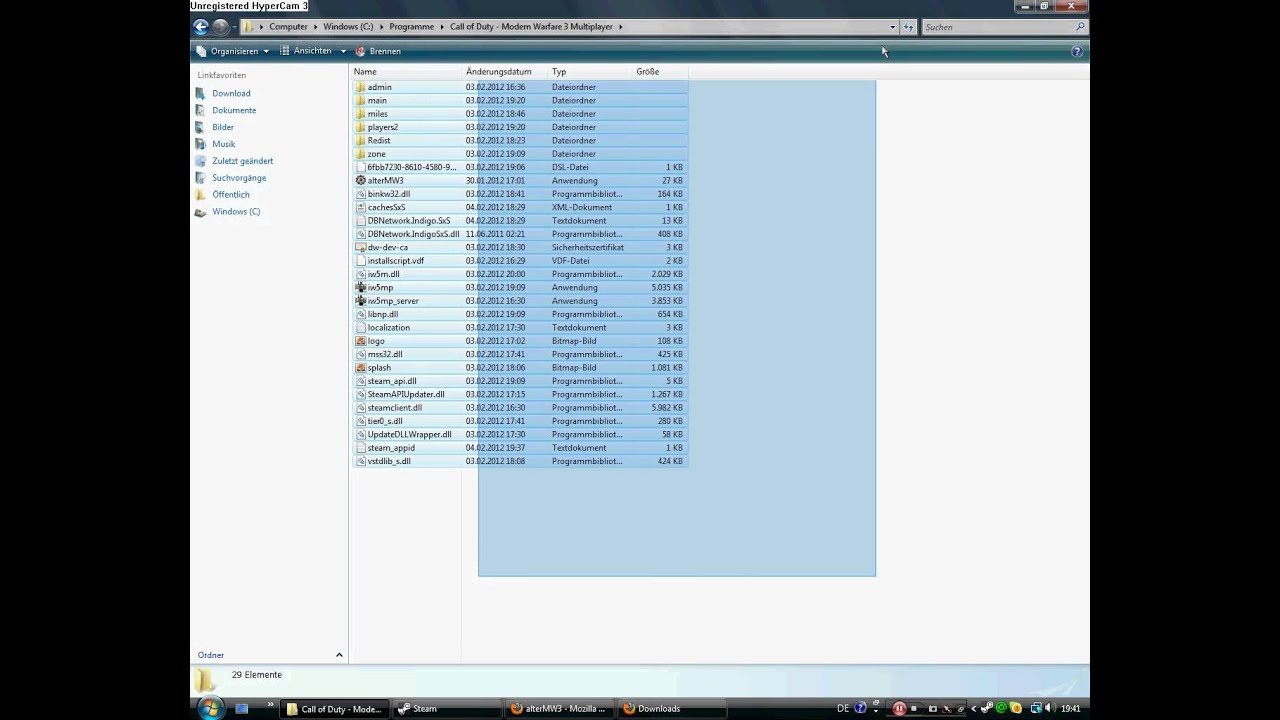1280x720 pixels.
Task: Click the DE language indicator on the taskbar
Action: (843, 709)
